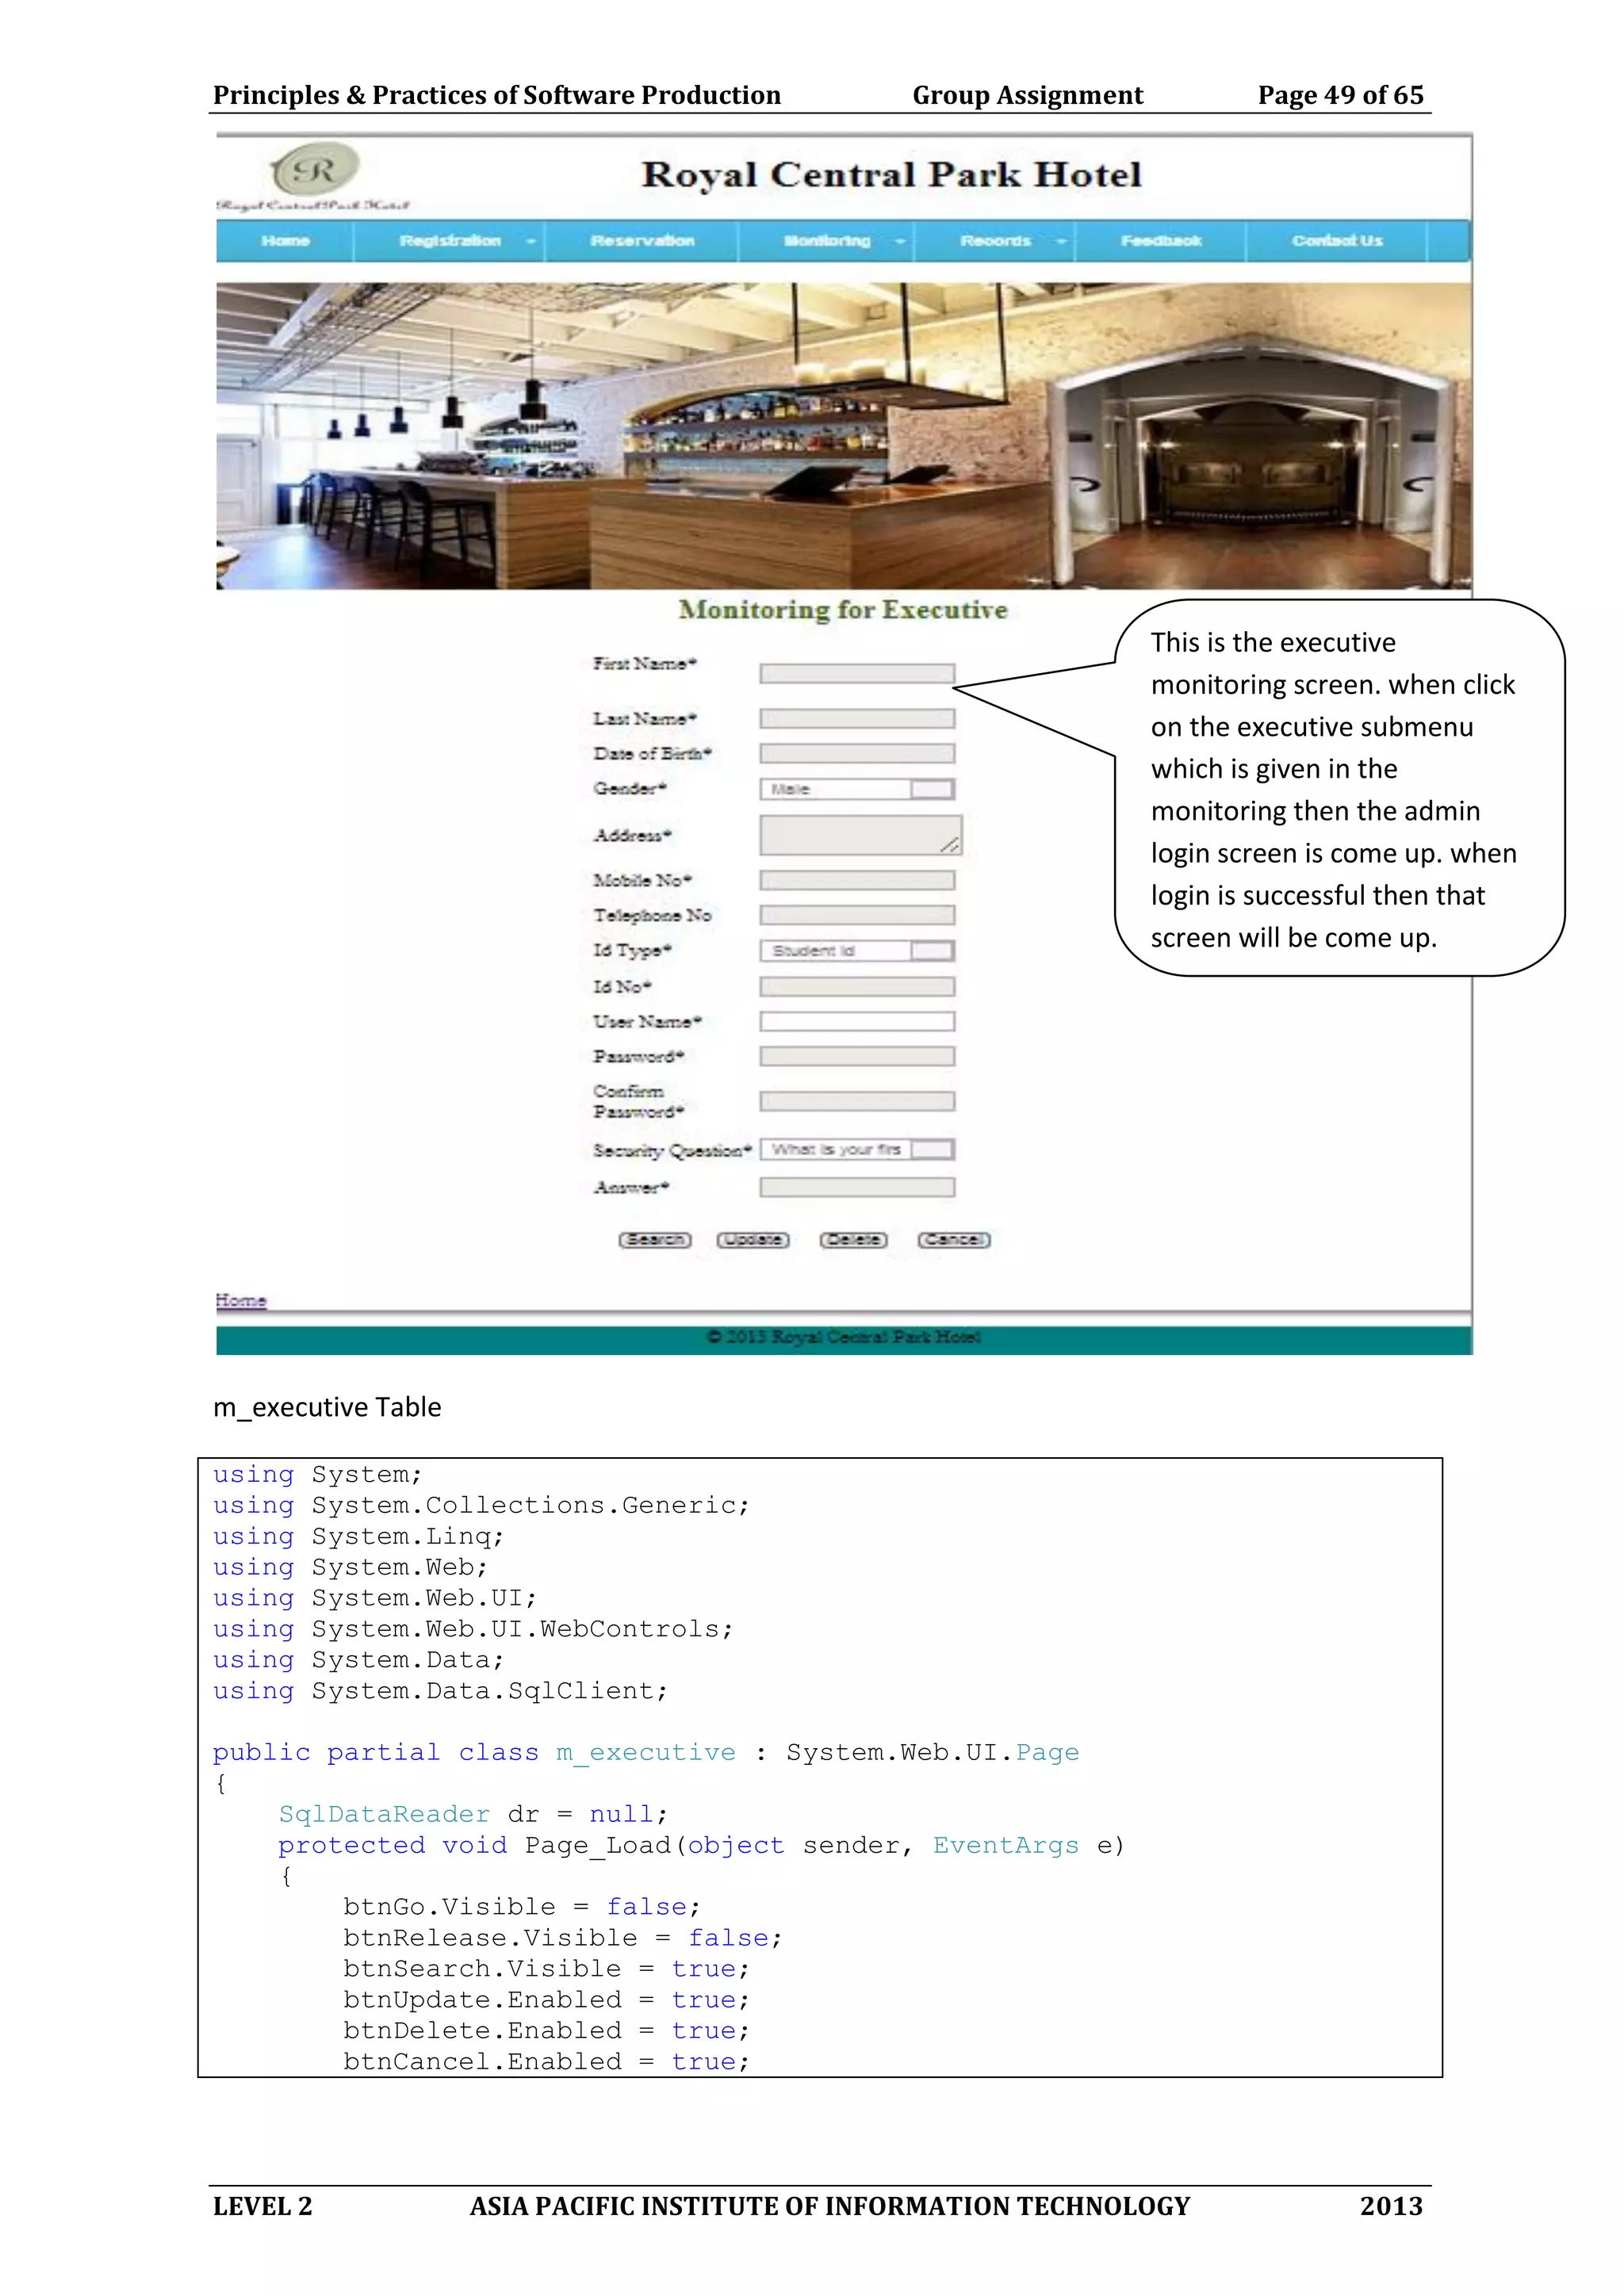Viewport: 1624px width, 2296px height.
Task: Open the Home menu item
Action: click(x=285, y=241)
